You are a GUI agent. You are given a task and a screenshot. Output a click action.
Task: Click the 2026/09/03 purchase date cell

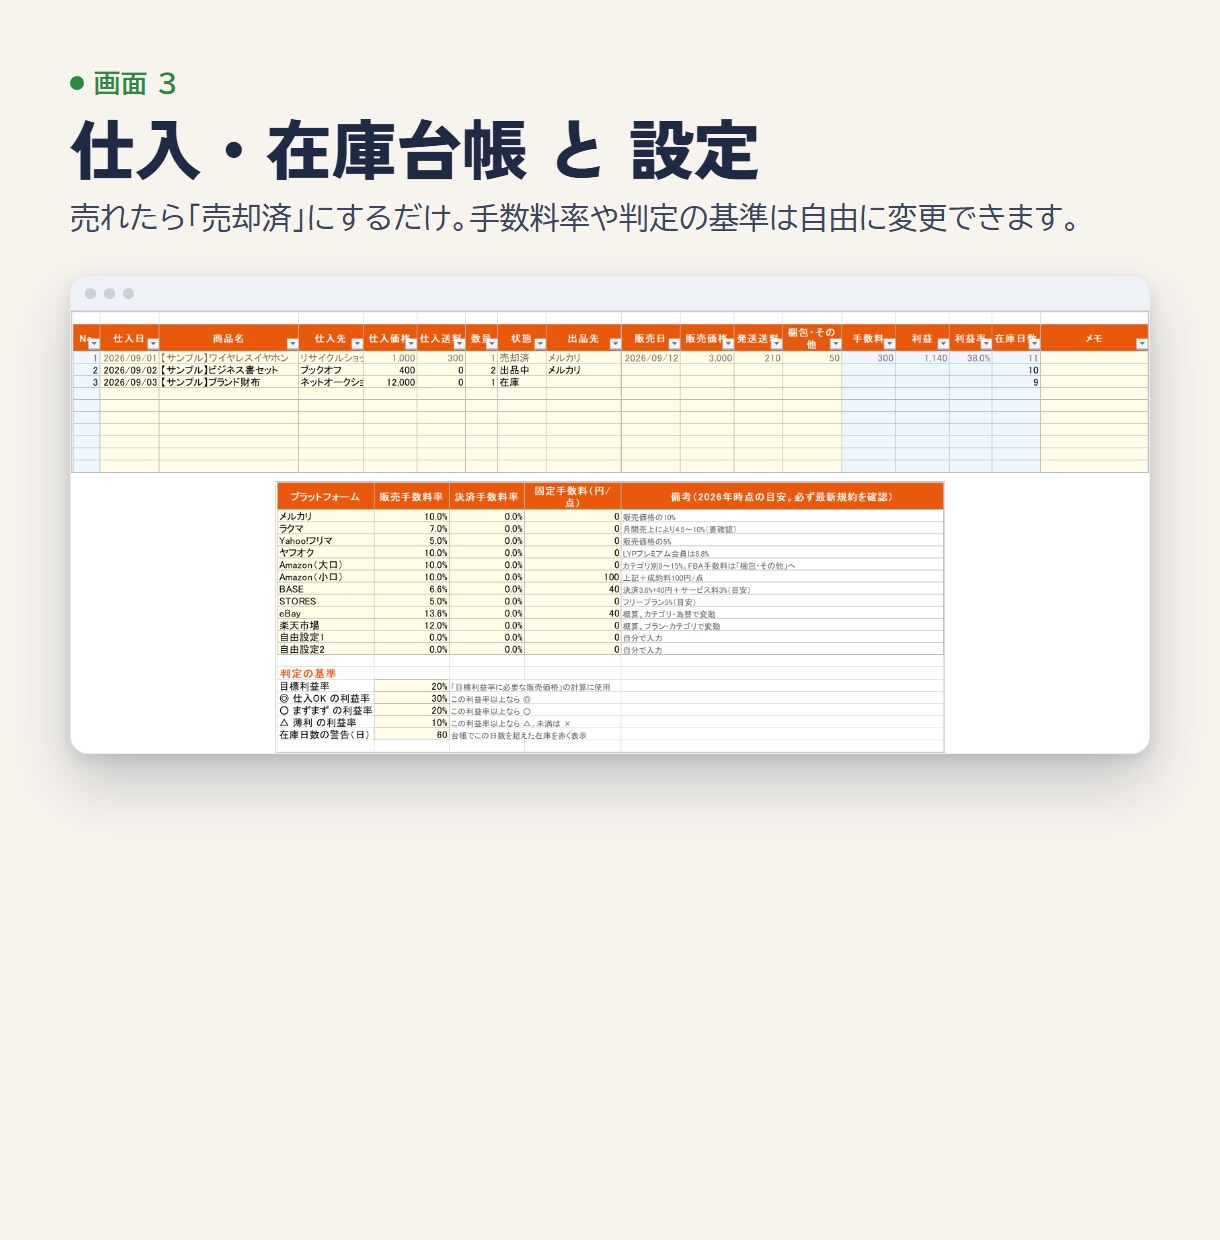(130, 382)
